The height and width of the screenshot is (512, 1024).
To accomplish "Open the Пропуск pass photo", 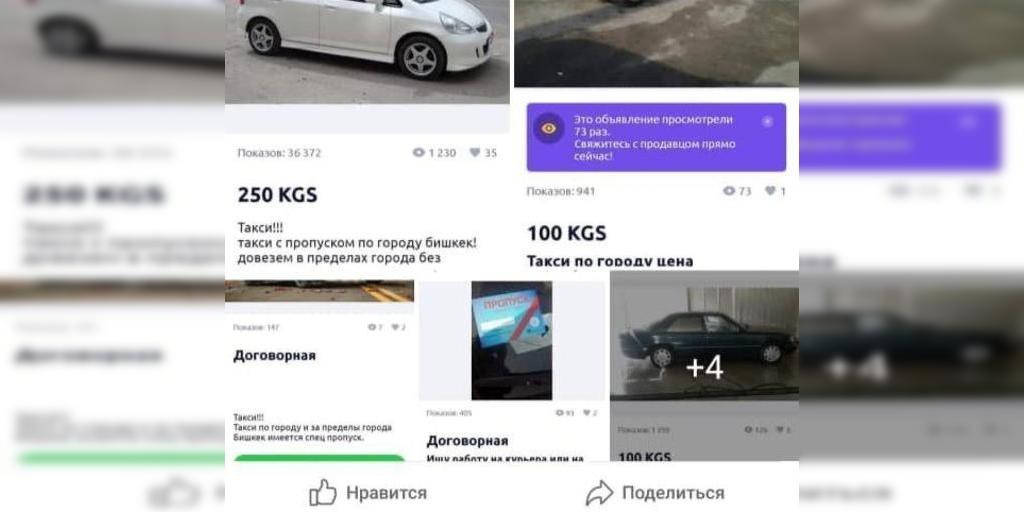I will (512, 340).
